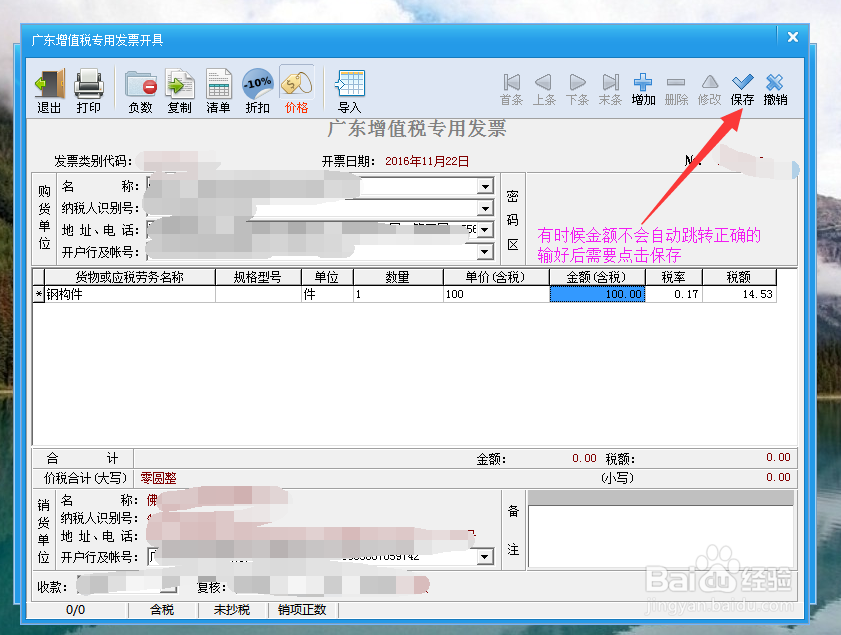Click 销项正数 in the status bar
841x635 pixels.
pyautogui.click(x=301, y=609)
